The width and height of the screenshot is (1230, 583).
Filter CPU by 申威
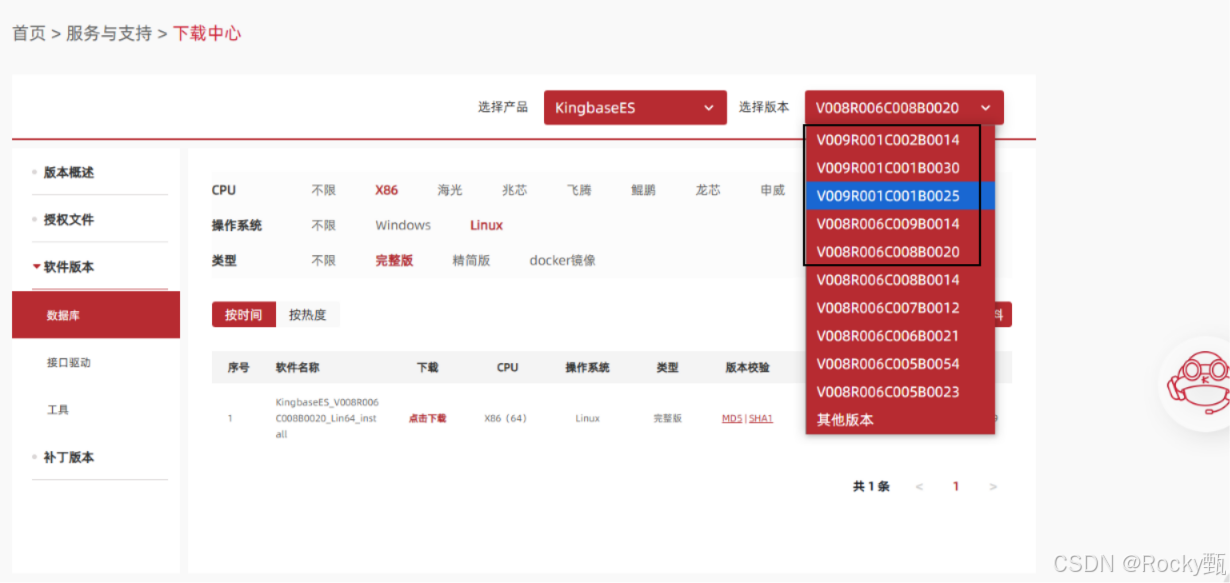pos(773,190)
